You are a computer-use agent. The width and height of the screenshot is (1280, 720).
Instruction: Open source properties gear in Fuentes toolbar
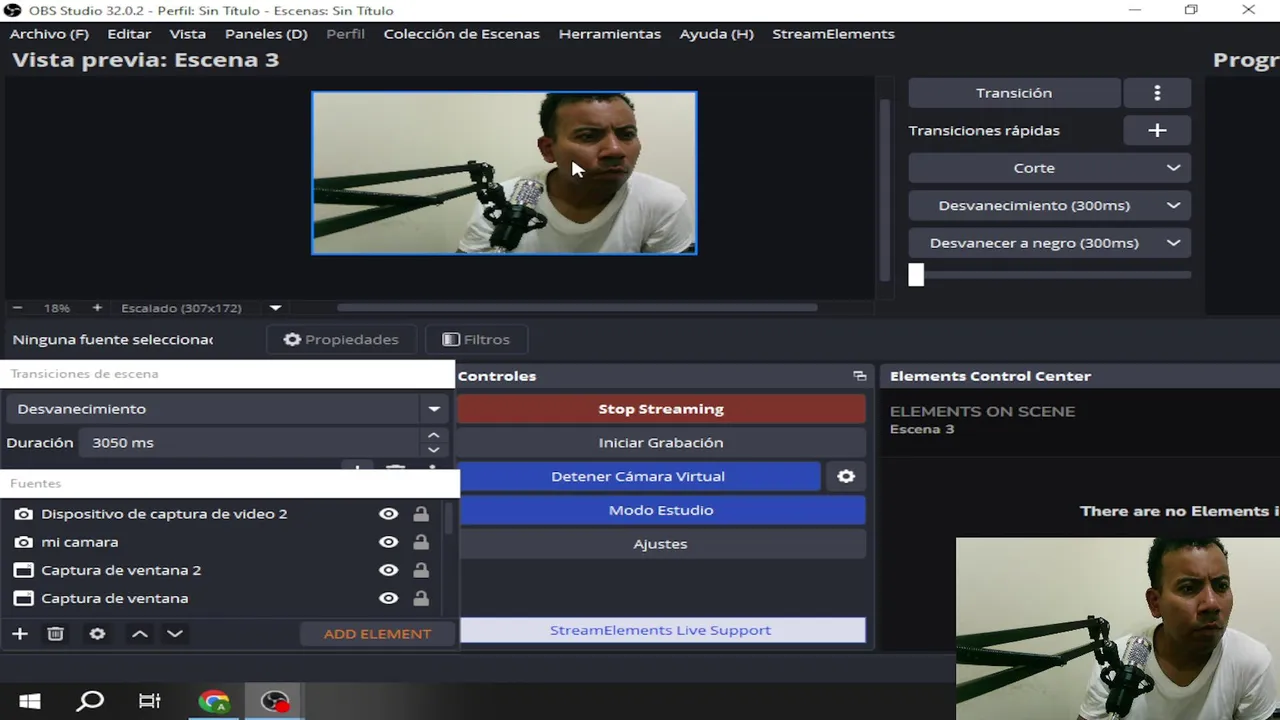[97, 634]
